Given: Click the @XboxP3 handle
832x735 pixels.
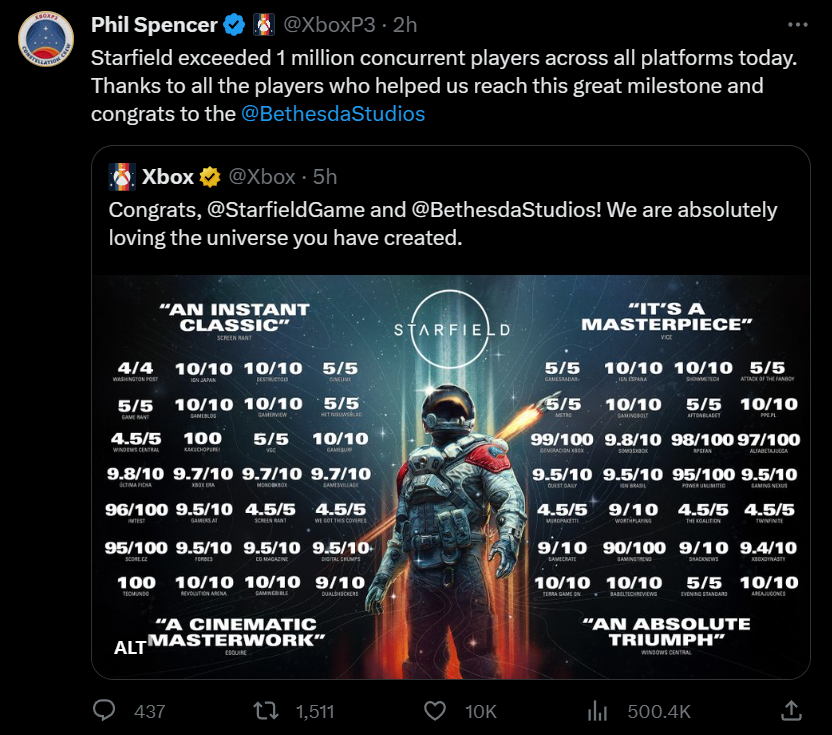Looking at the screenshot, I should click(x=329, y=25).
